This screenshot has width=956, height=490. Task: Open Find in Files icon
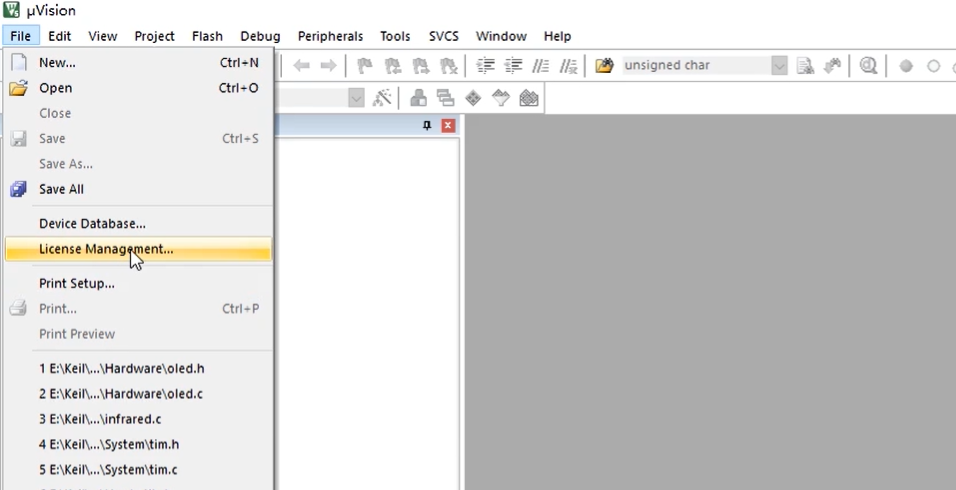604,65
